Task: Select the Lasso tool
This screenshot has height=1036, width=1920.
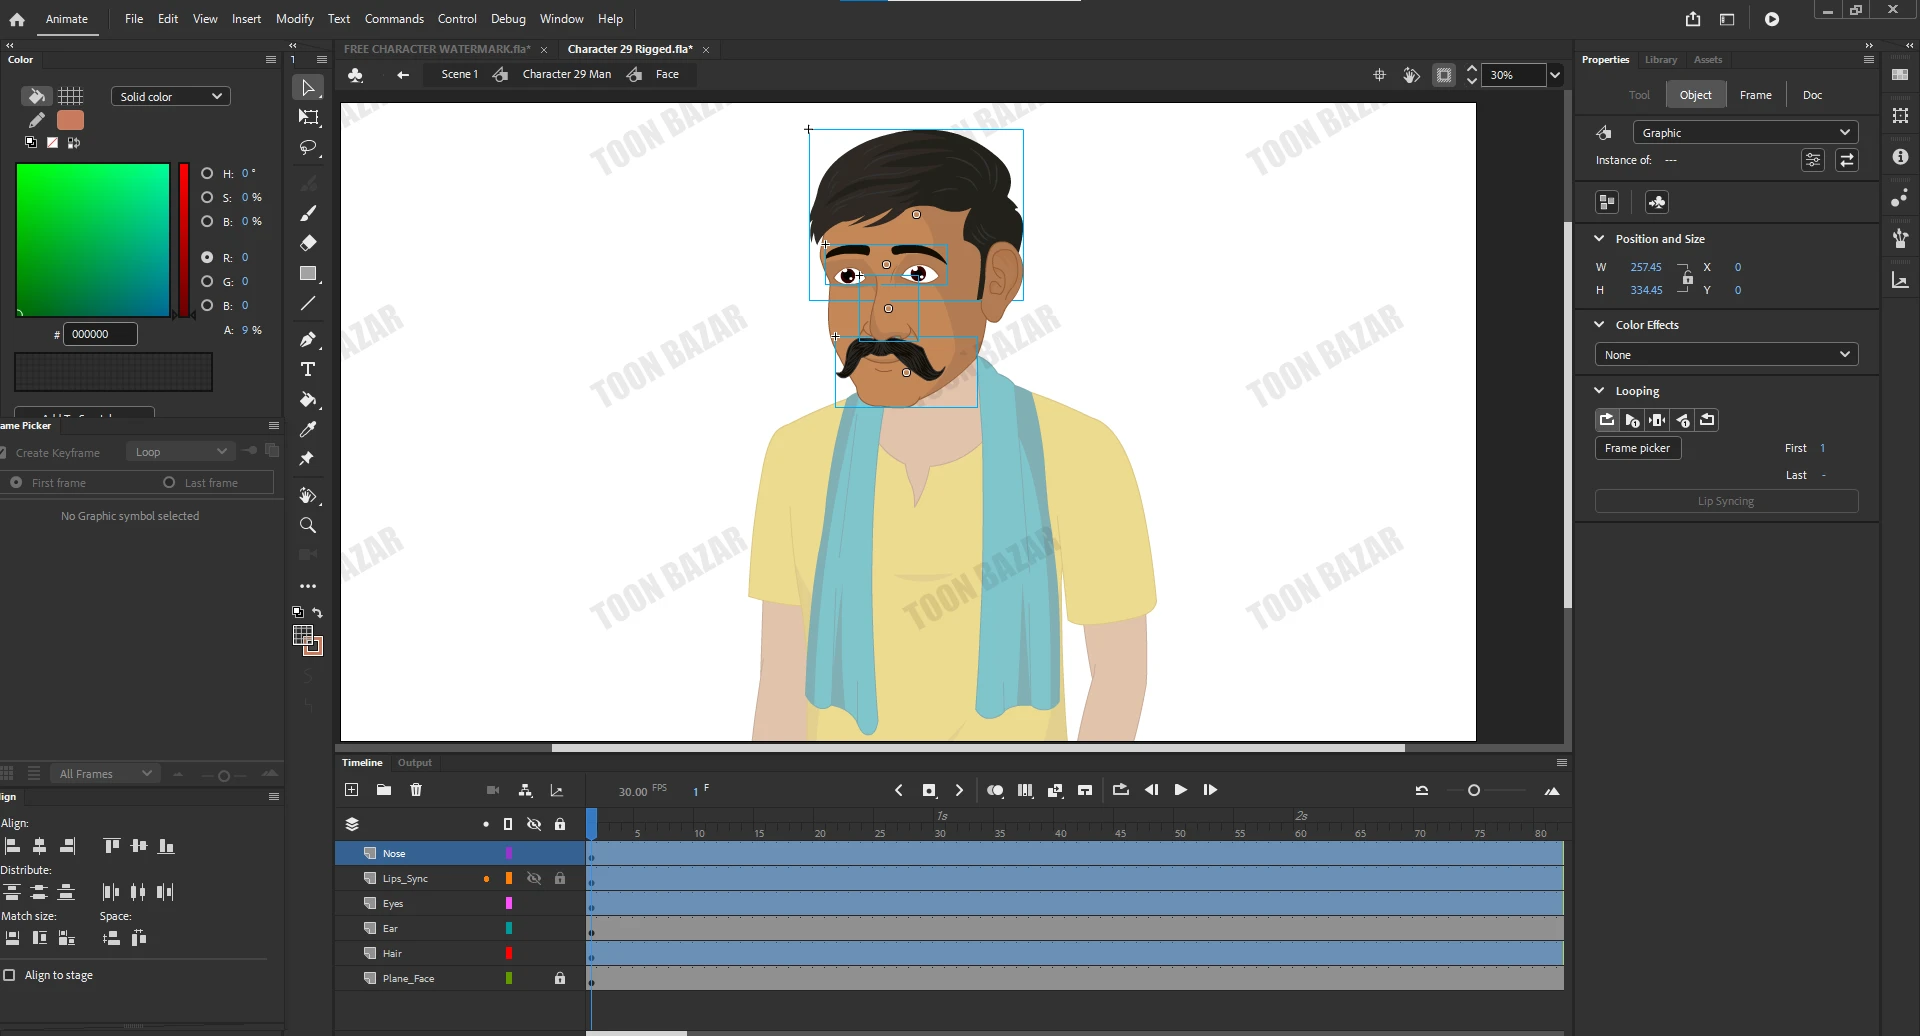Action: 308,148
